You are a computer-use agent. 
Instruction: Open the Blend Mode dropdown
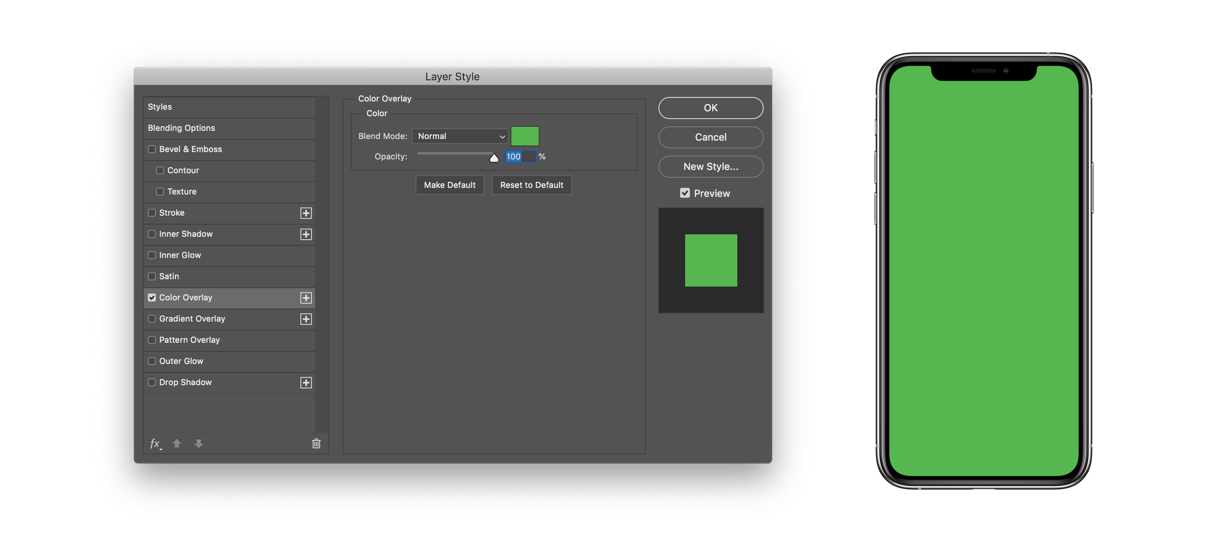coord(460,136)
